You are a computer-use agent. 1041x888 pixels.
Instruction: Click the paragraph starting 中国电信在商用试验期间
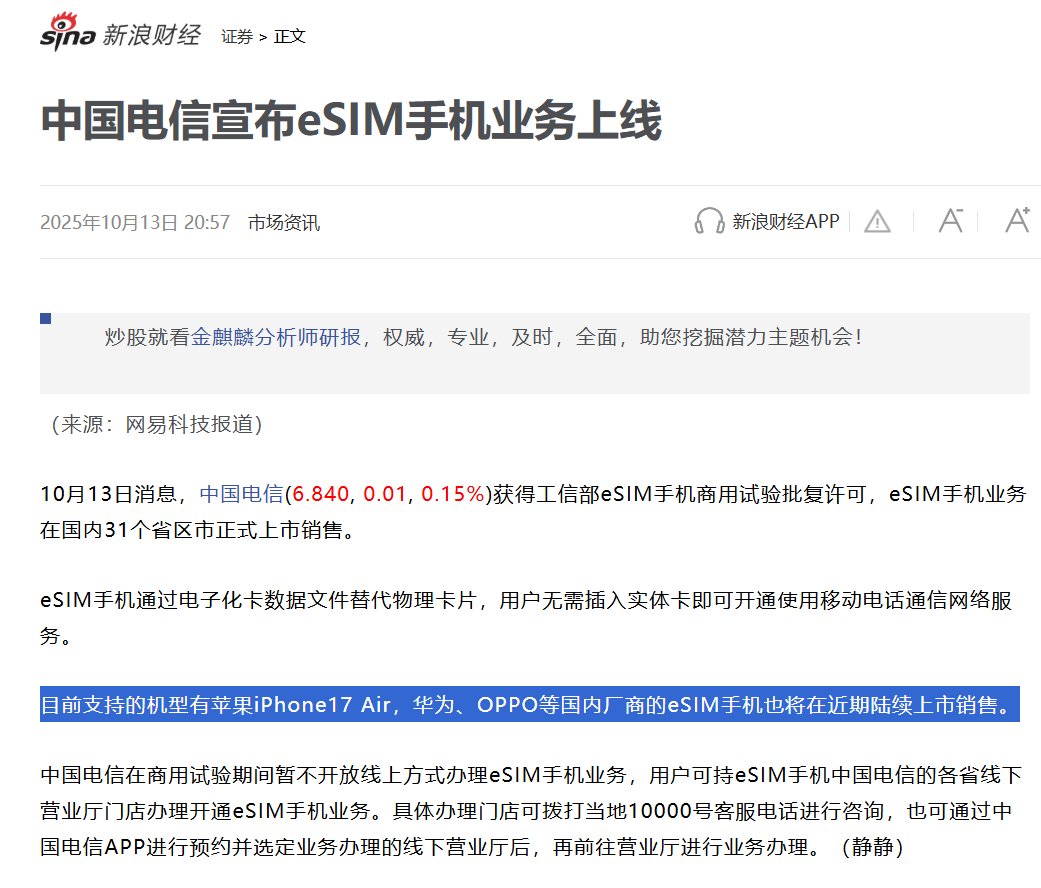pos(530,811)
